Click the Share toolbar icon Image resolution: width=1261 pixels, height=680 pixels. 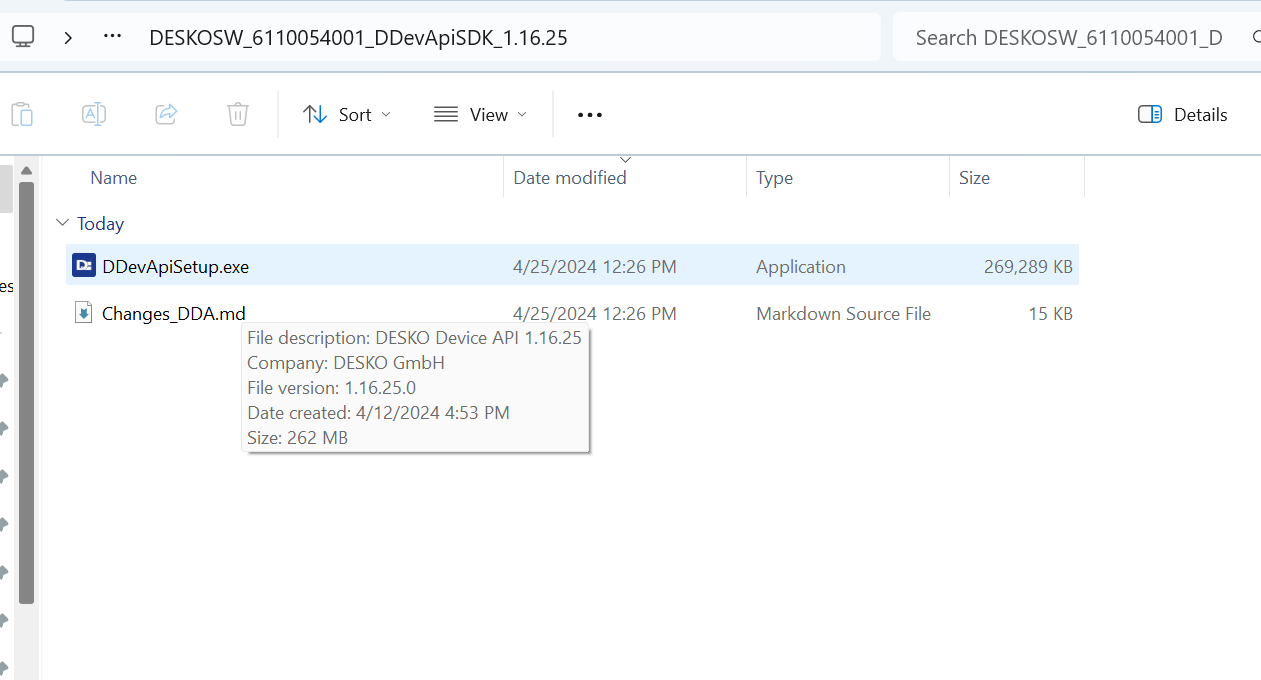tap(166, 114)
